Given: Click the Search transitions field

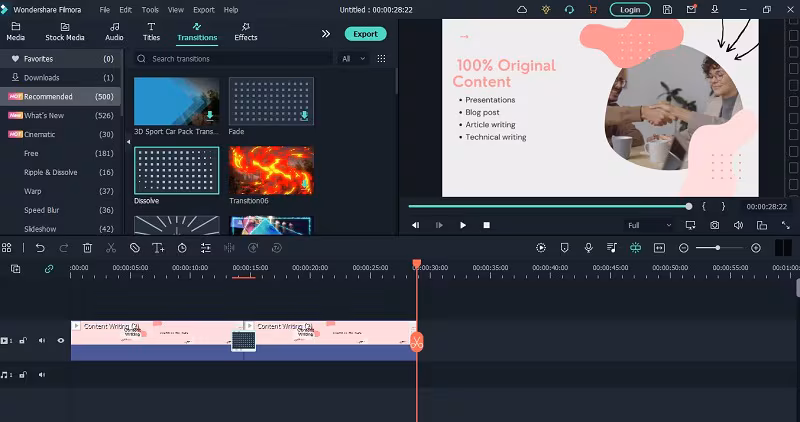Looking at the screenshot, I should [x=232, y=59].
